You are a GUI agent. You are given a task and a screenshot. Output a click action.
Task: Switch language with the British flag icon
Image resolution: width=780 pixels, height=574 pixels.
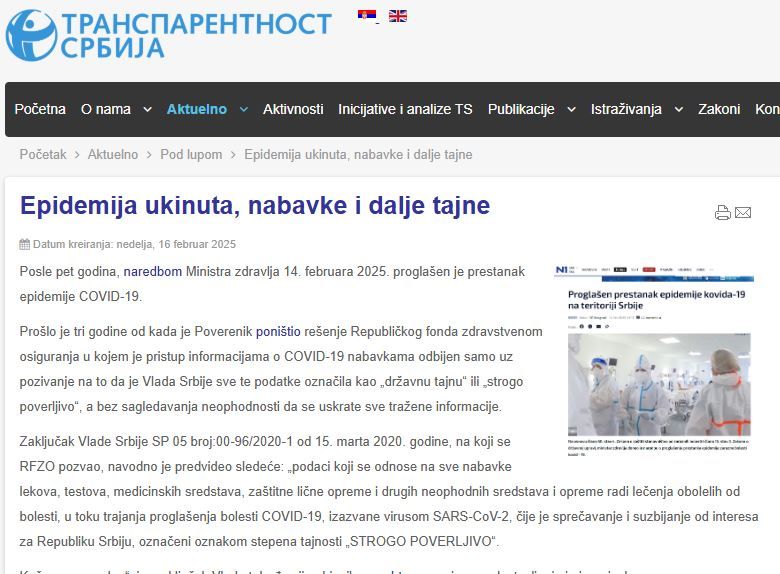click(397, 16)
